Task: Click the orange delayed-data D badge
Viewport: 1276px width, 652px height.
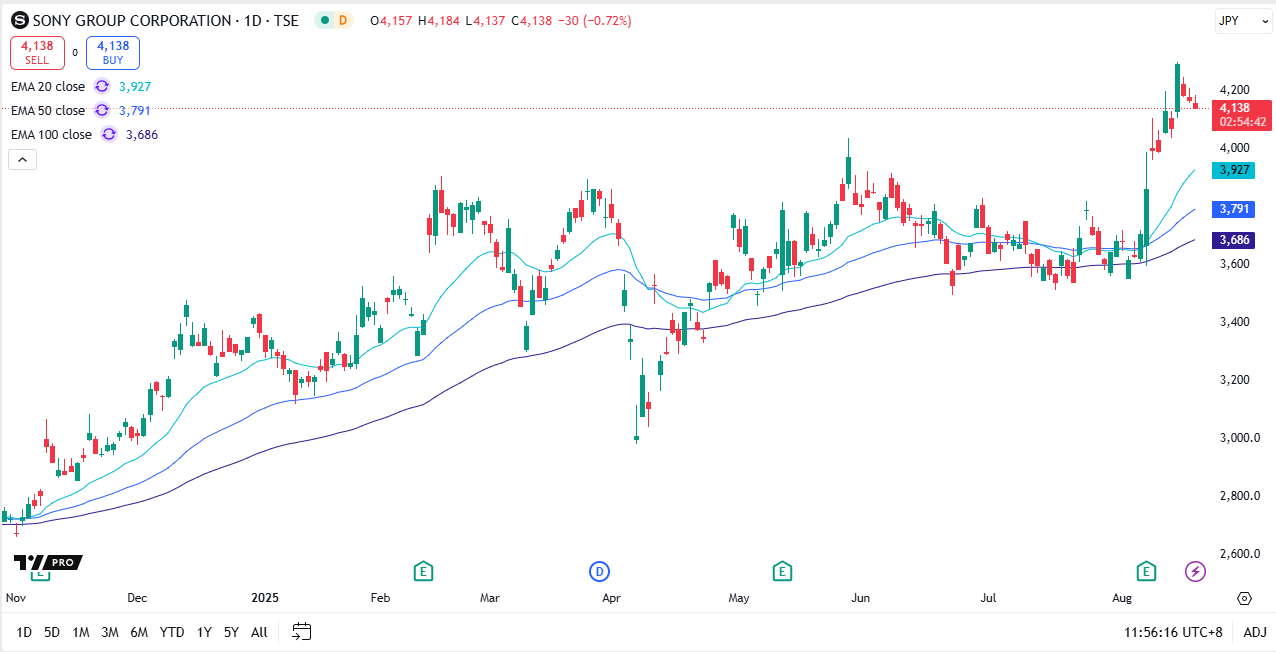Action: (x=344, y=20)
